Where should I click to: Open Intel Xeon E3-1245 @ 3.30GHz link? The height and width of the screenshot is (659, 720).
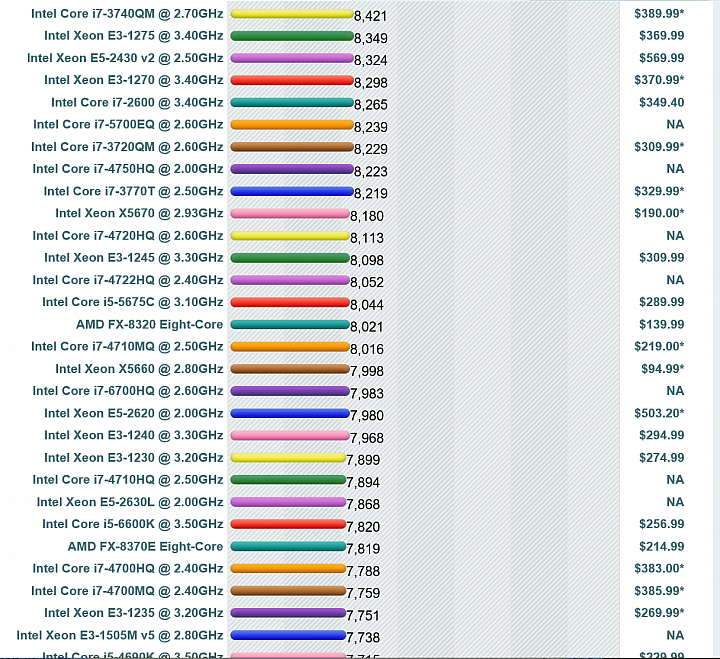pos(134,258)
